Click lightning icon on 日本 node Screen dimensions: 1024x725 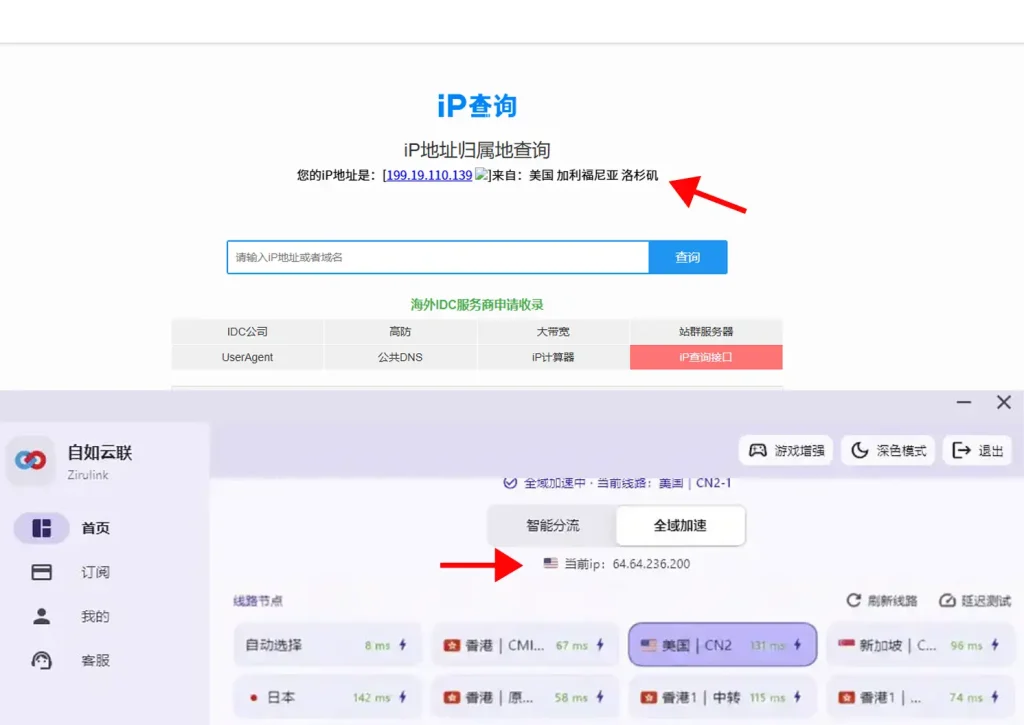coord(403,698)
